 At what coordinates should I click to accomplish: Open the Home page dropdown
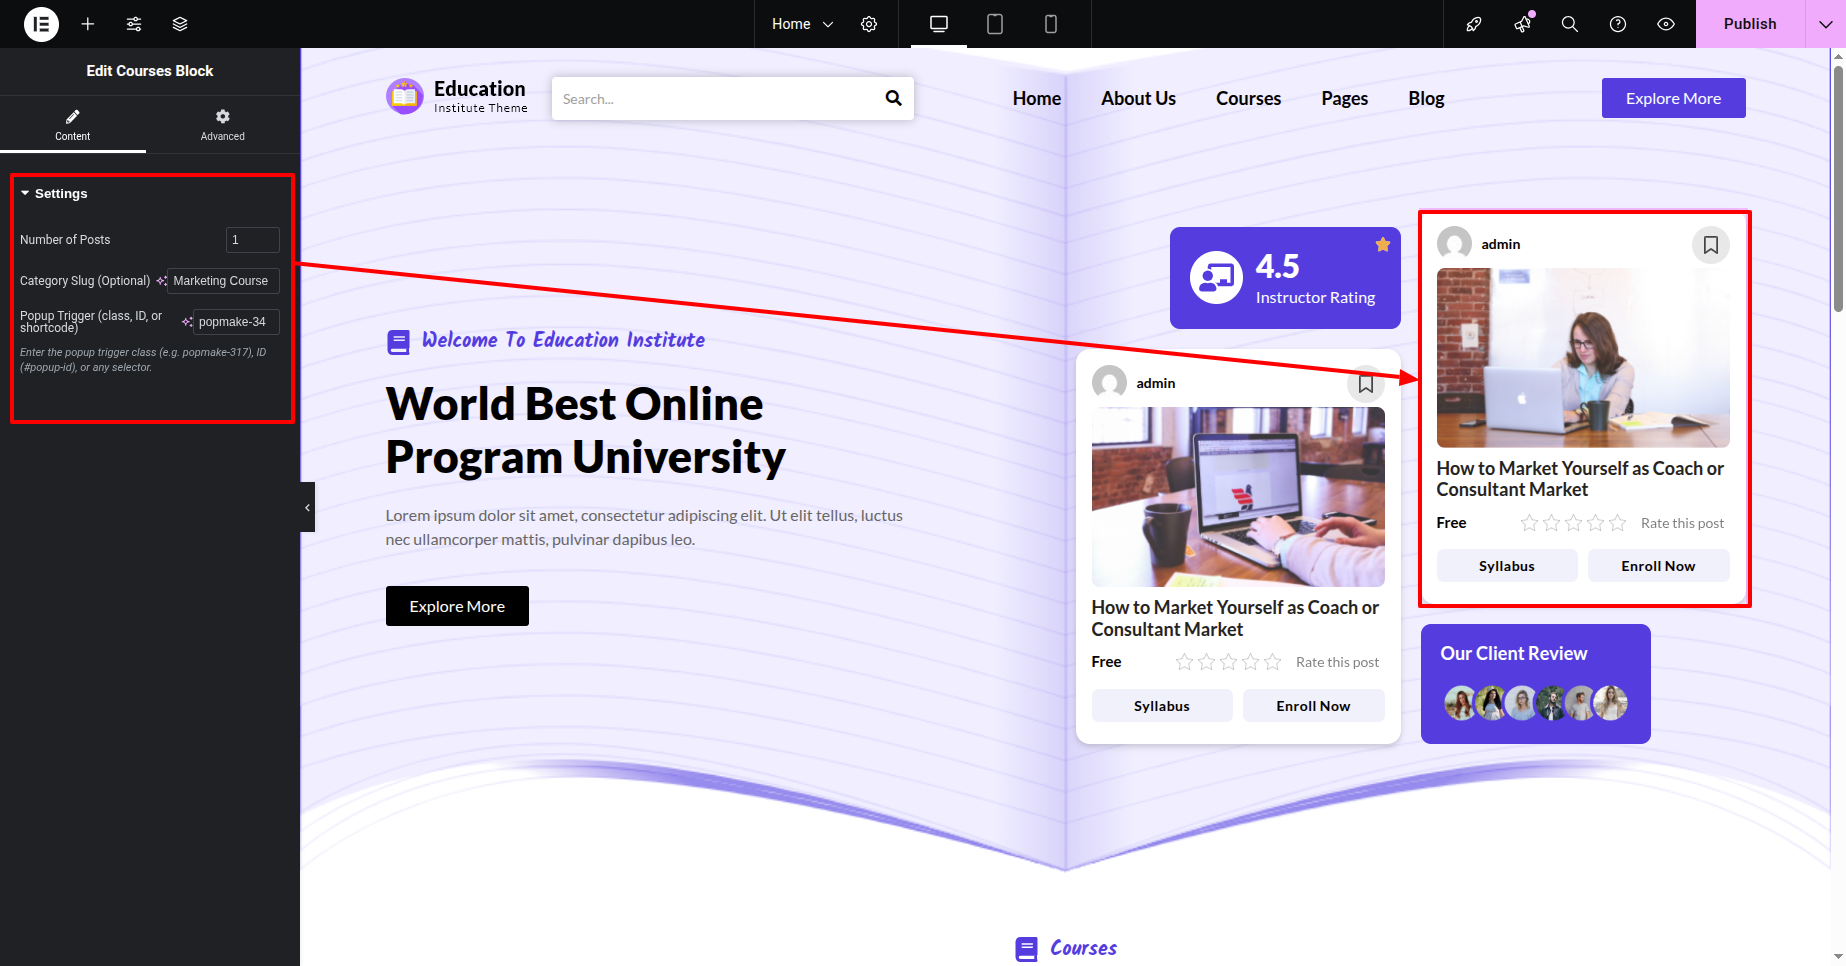[x=802, y=24]
